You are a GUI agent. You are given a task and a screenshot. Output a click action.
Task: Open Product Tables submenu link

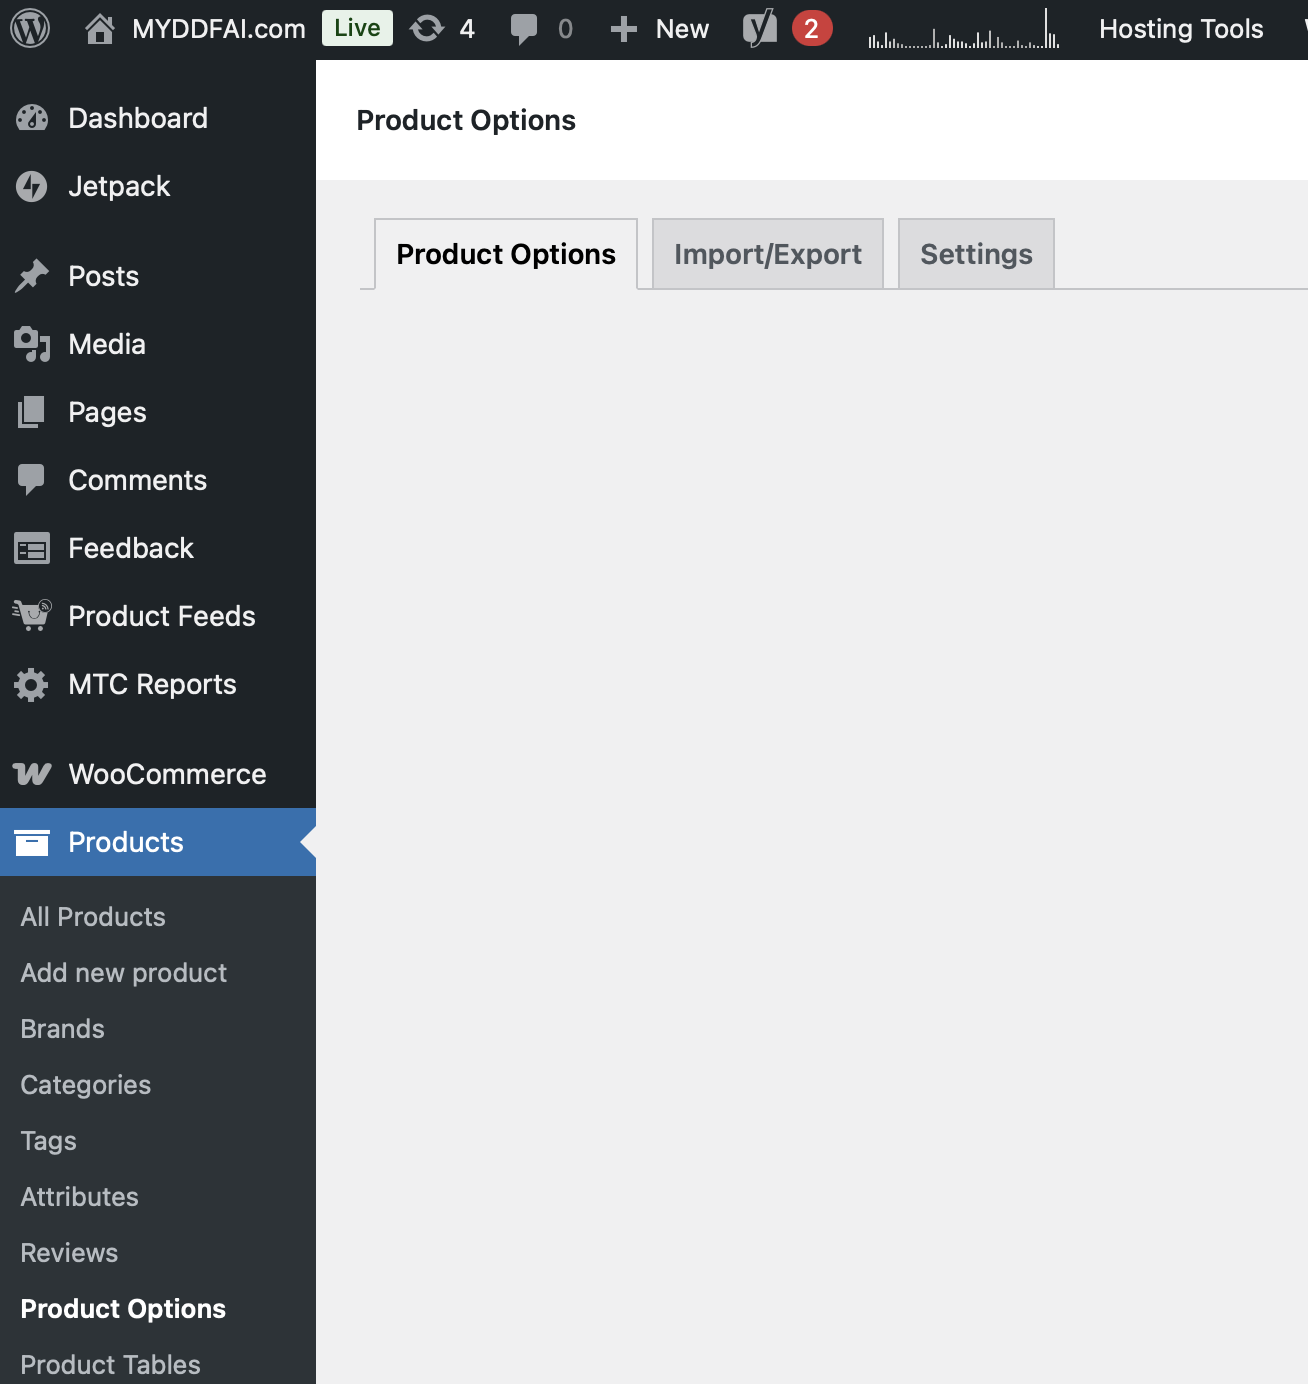click(110, 1365)
